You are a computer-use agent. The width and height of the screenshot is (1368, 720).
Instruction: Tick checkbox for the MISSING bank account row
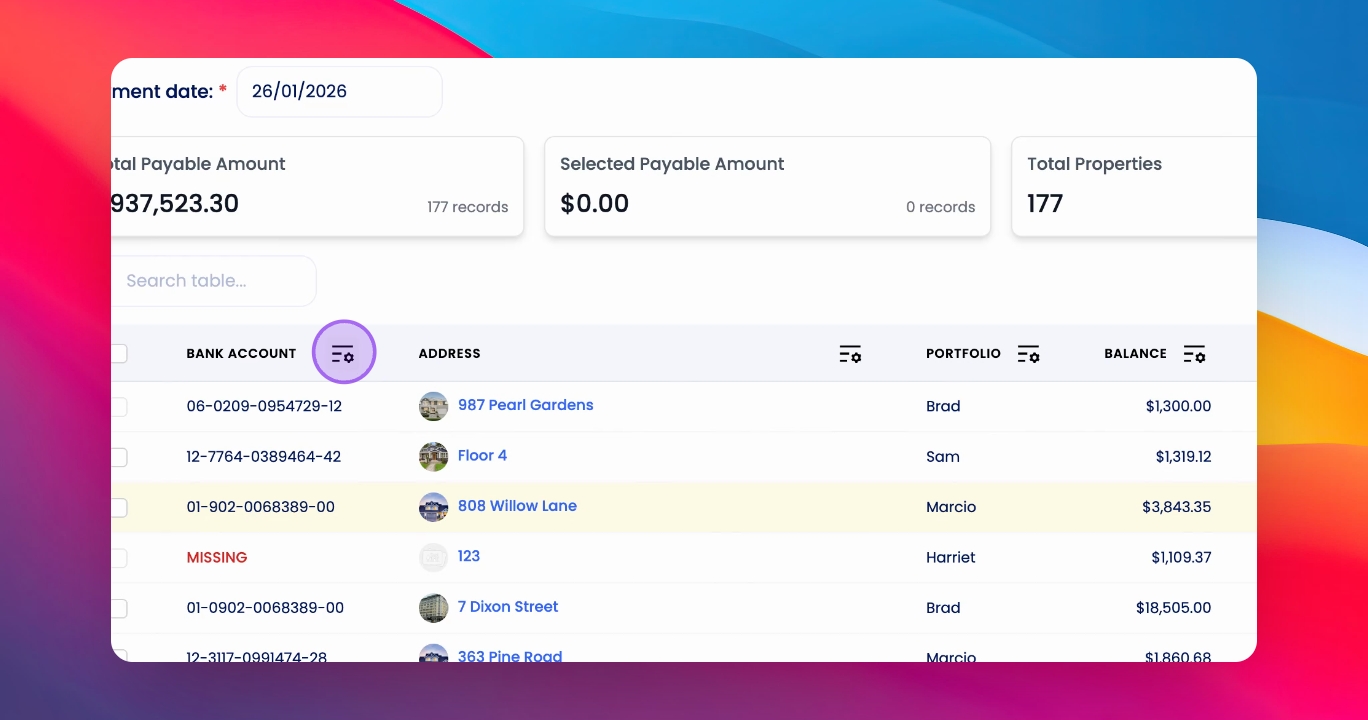[119, 558]
